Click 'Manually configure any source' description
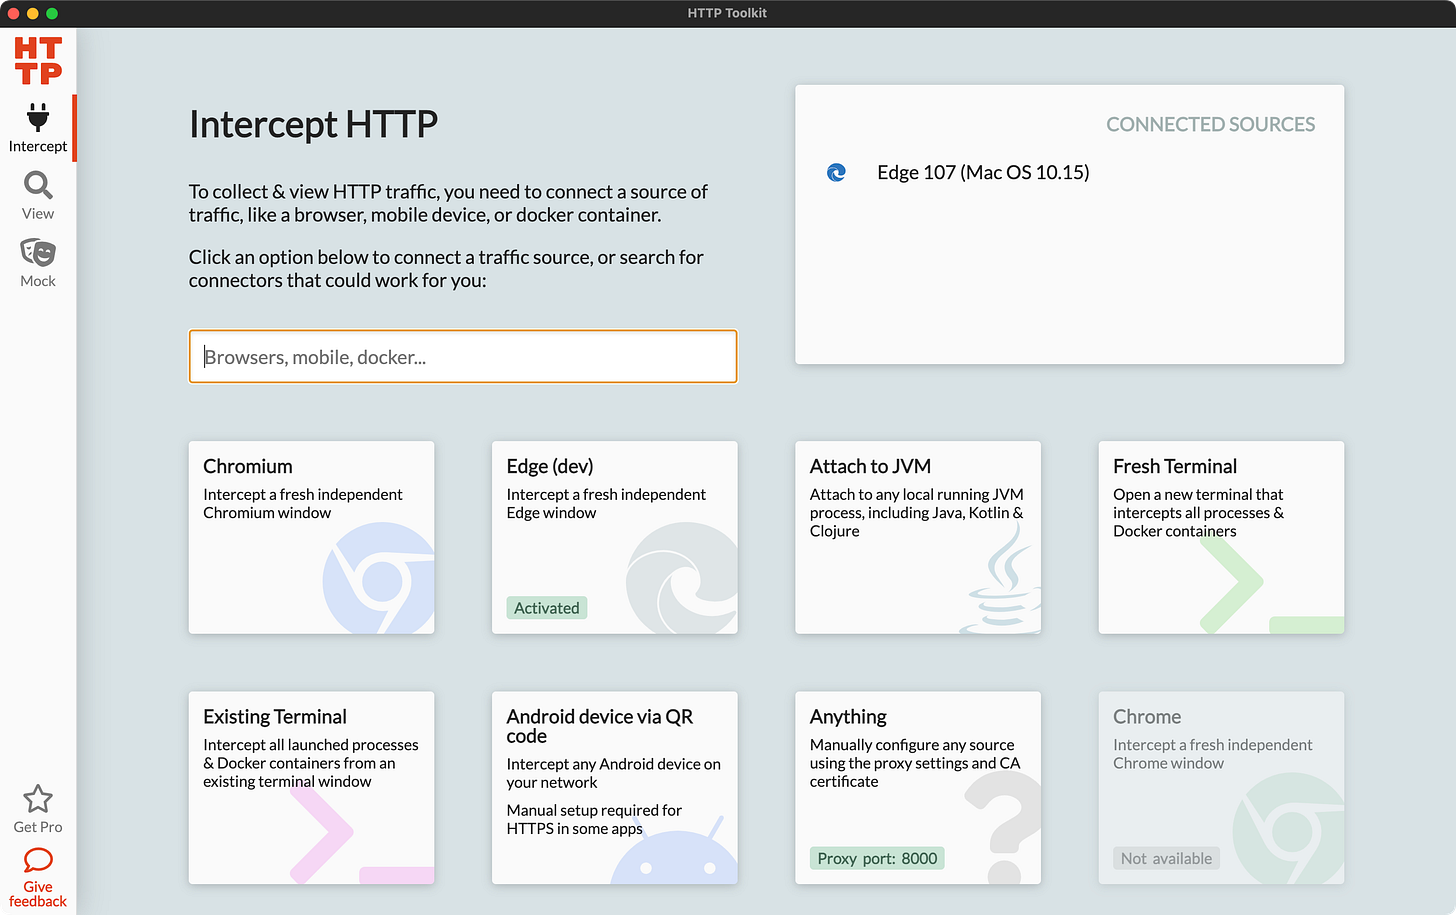 915,763
